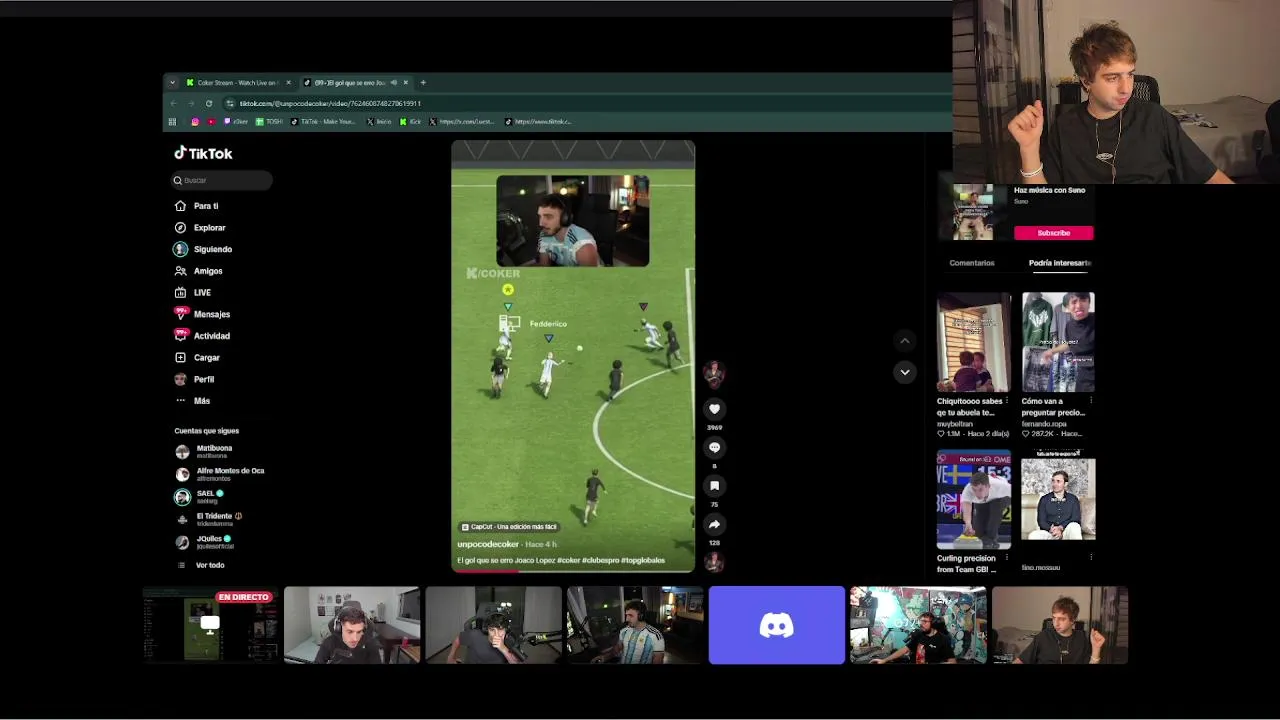1280x720 pixels.
Task: Open a new browser tab
Action: 423,83
